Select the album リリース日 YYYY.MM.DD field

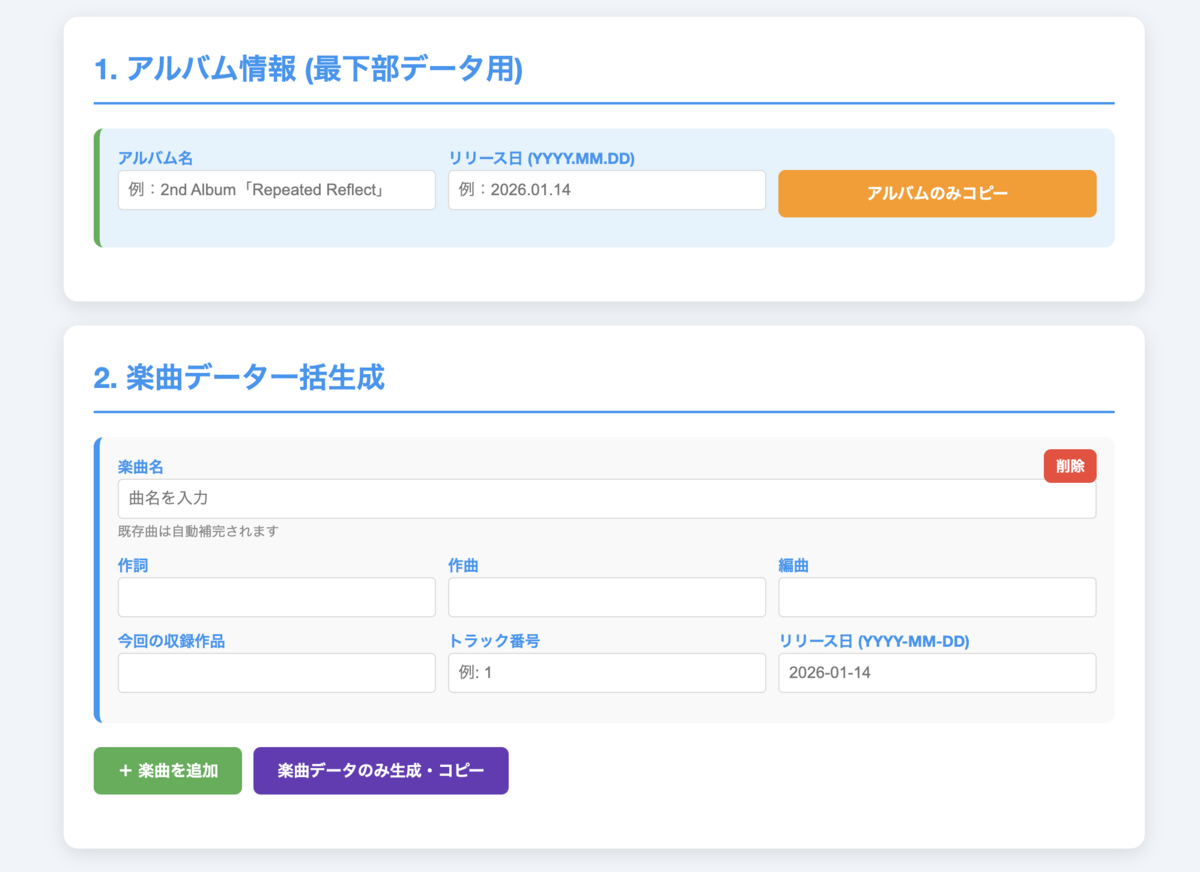point(607,190)
